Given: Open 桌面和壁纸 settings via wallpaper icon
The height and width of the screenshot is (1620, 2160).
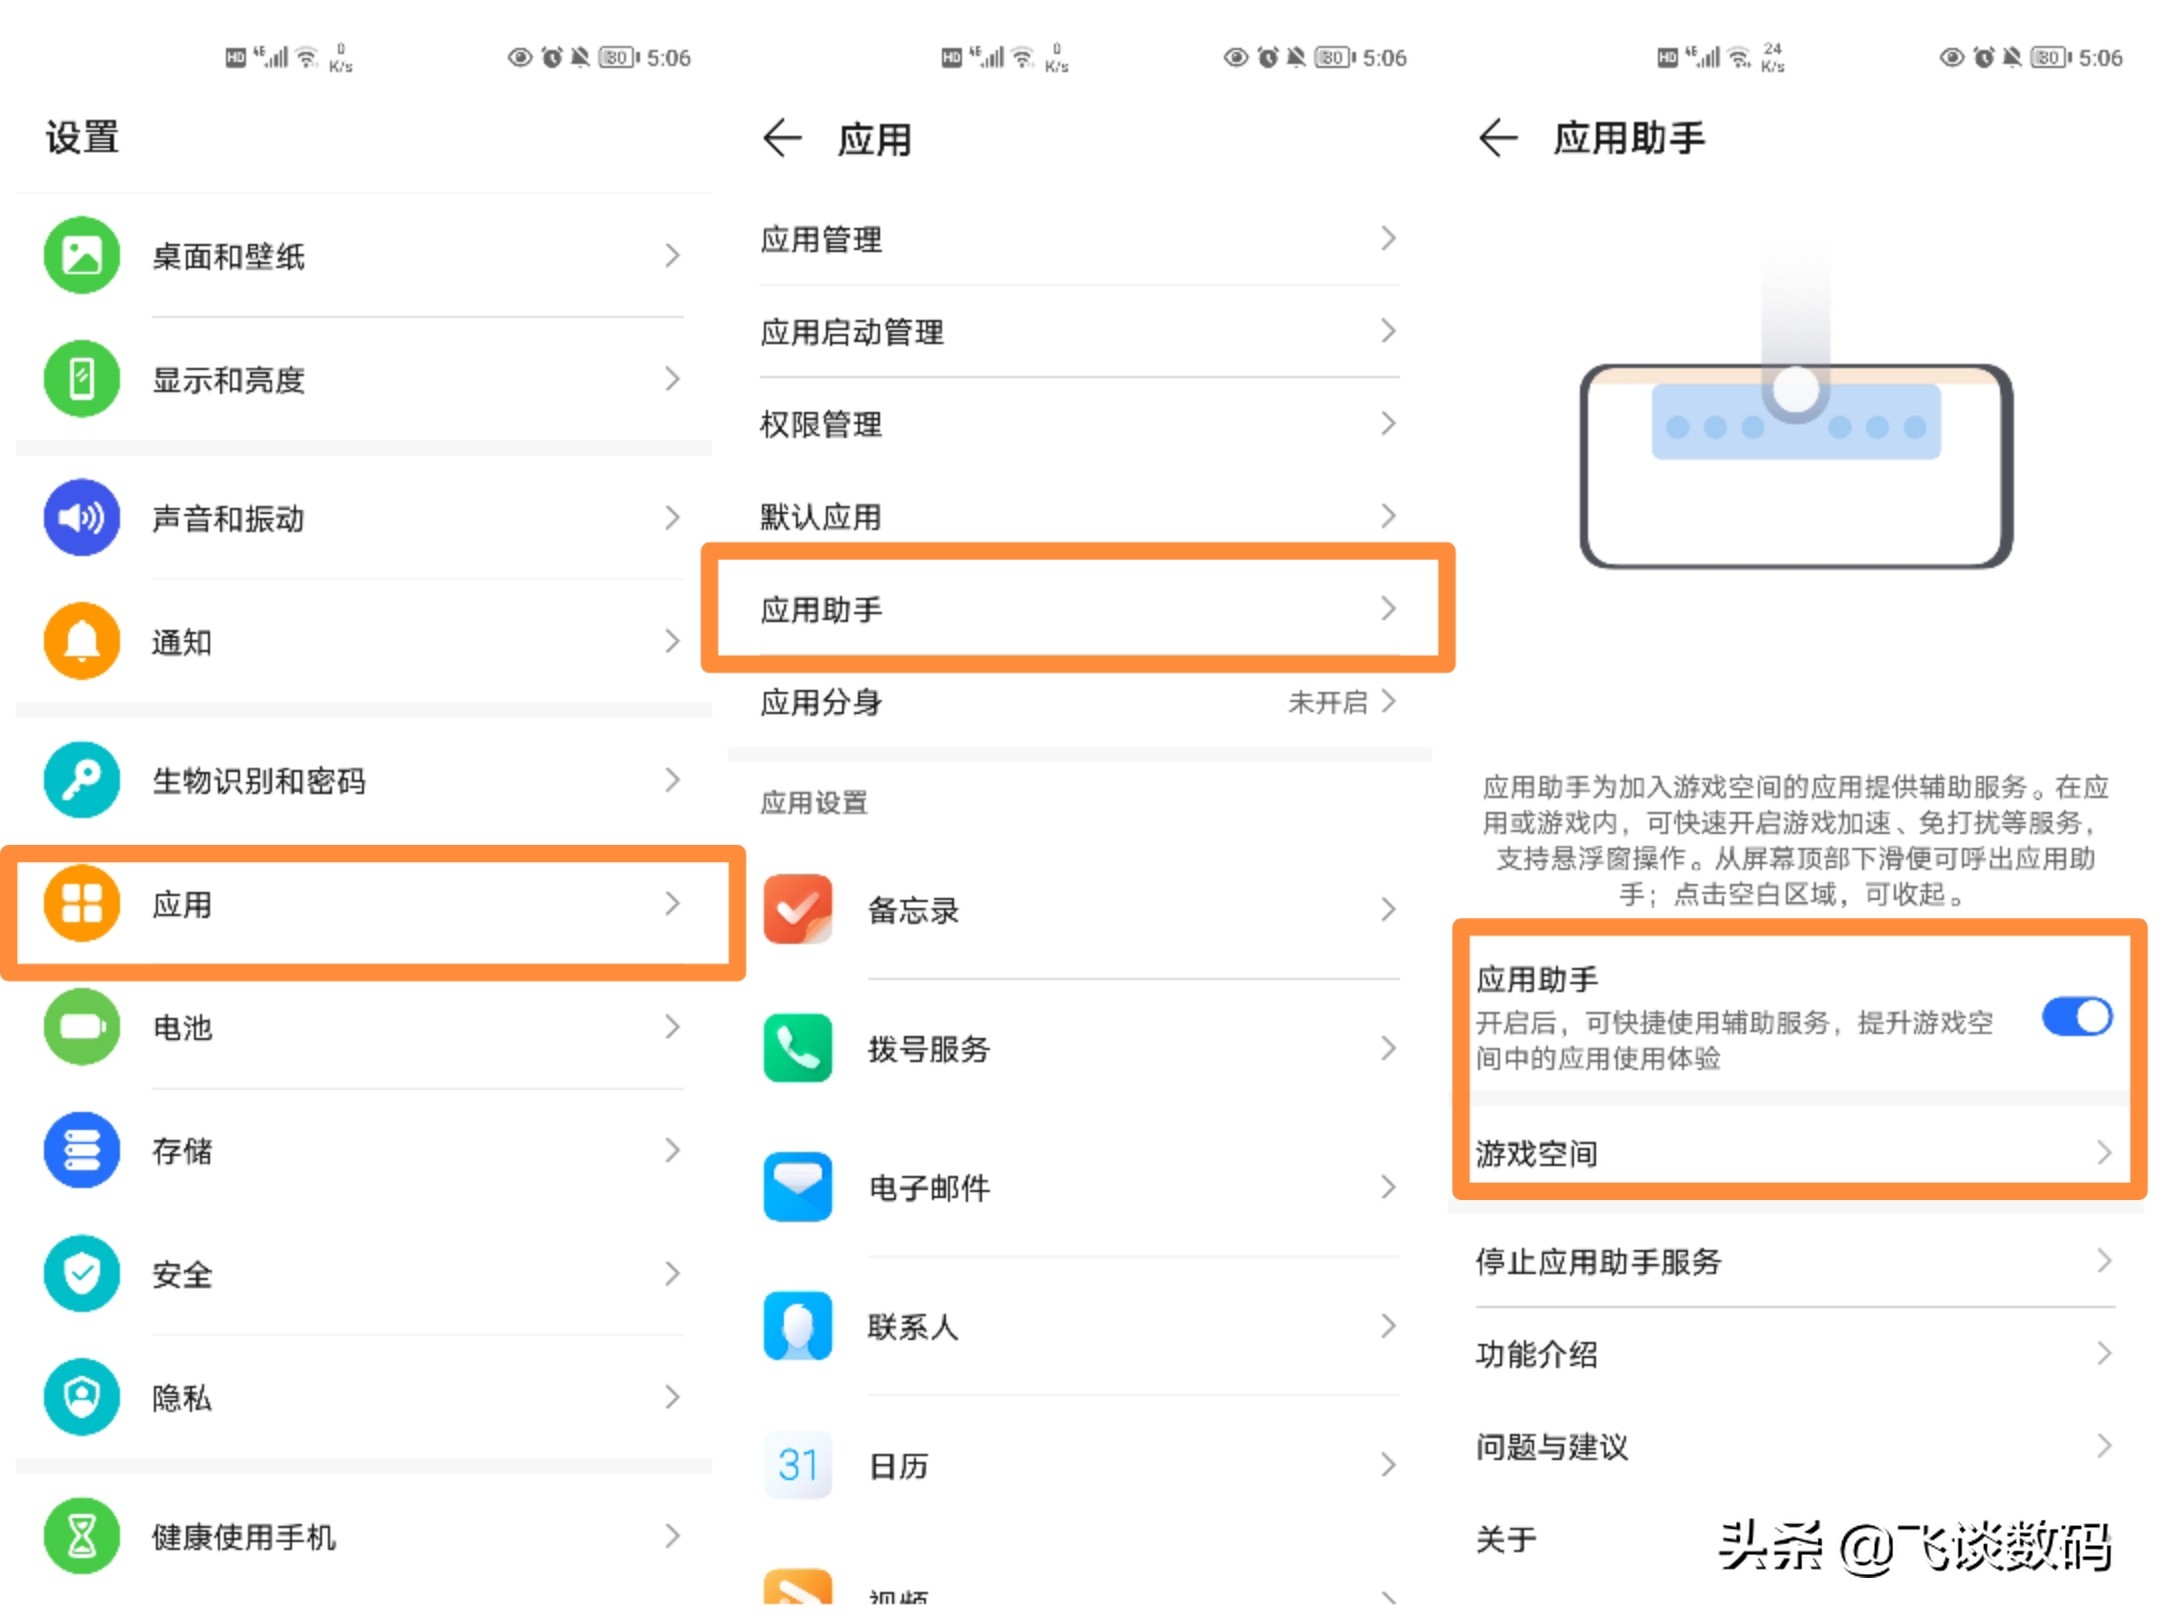Looking at the screenshot, I should click(82, 256).
